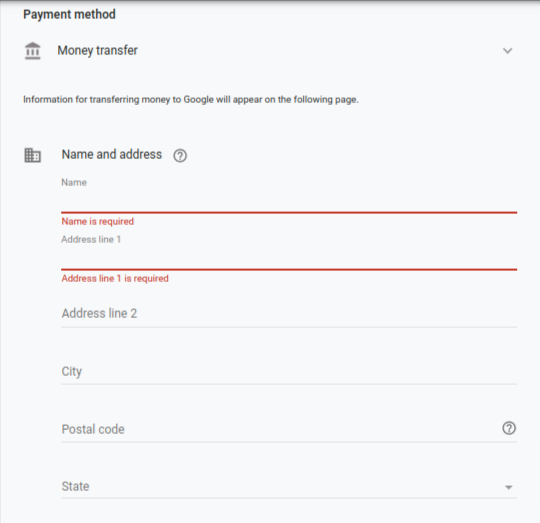
Task: Click the small Address line 1 label
Action: pyautogui.click(x=91, y=239)
